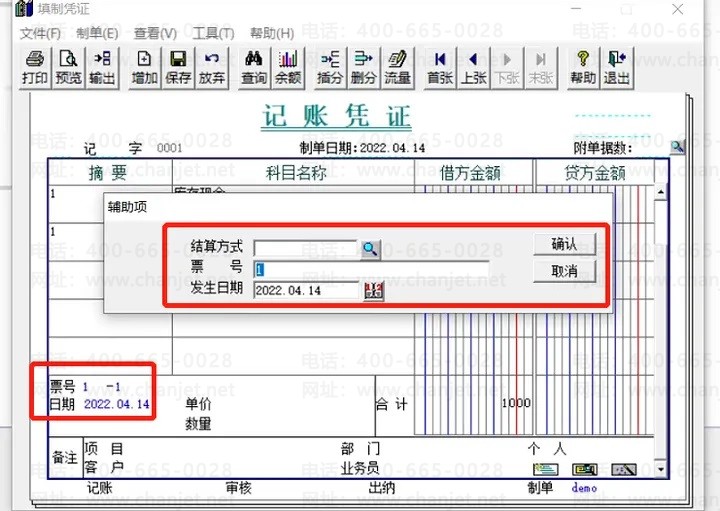Click the 结算方式 input field
Image resolution: width=720 pixels, height=511 pixels.
pos(305,248)
